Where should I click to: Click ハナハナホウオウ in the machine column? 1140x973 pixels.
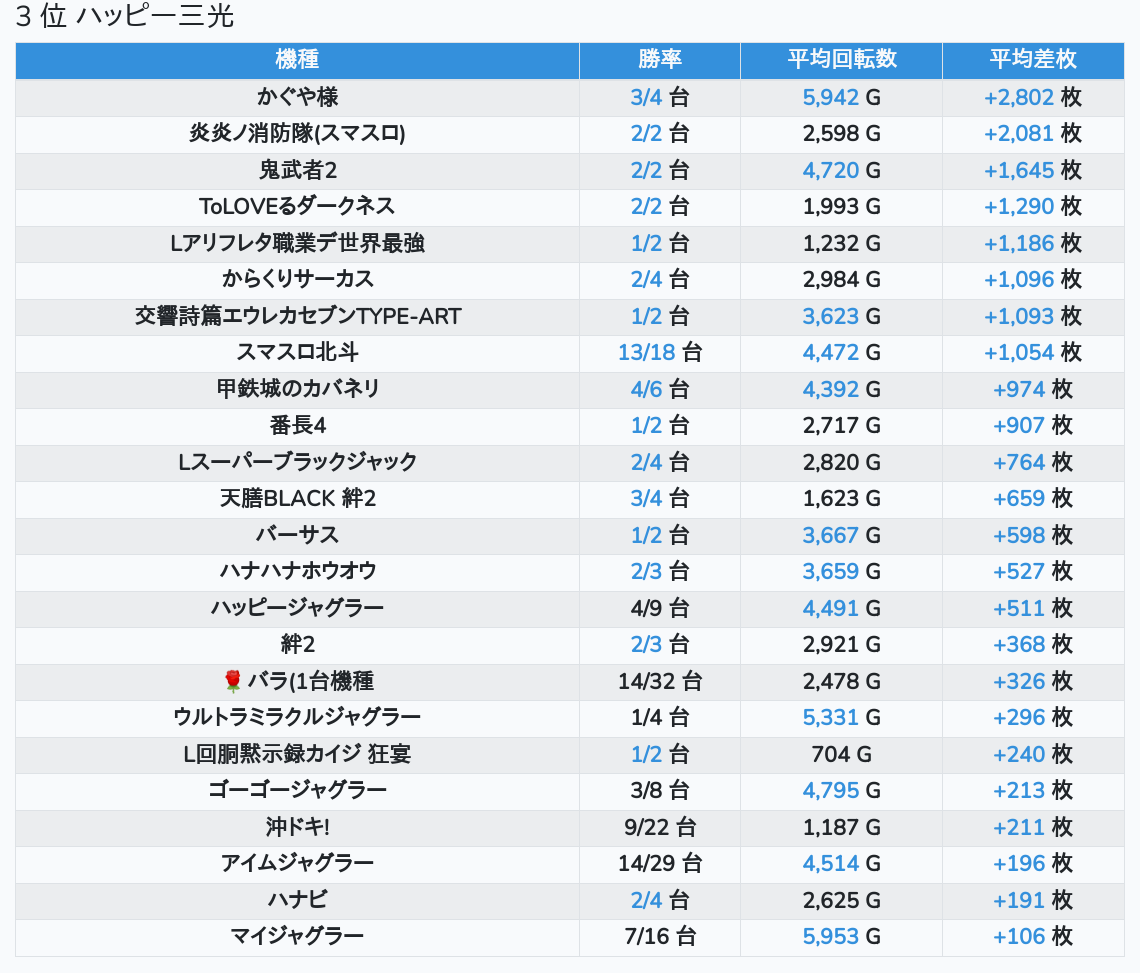(x=297, y=572)
